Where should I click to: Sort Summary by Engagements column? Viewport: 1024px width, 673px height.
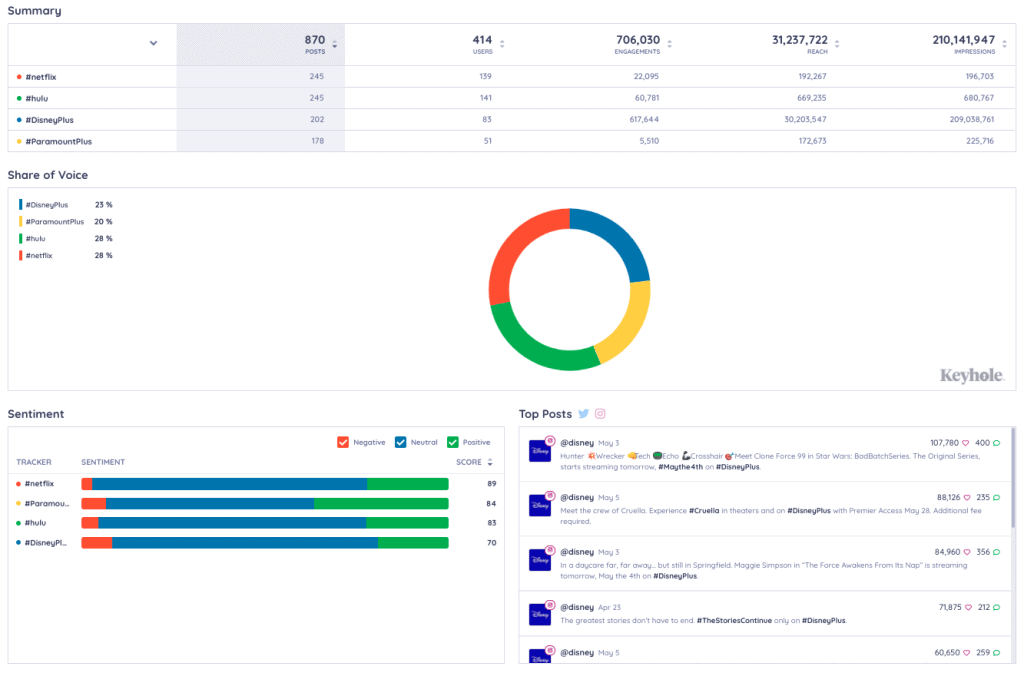(x=669, y=45)
